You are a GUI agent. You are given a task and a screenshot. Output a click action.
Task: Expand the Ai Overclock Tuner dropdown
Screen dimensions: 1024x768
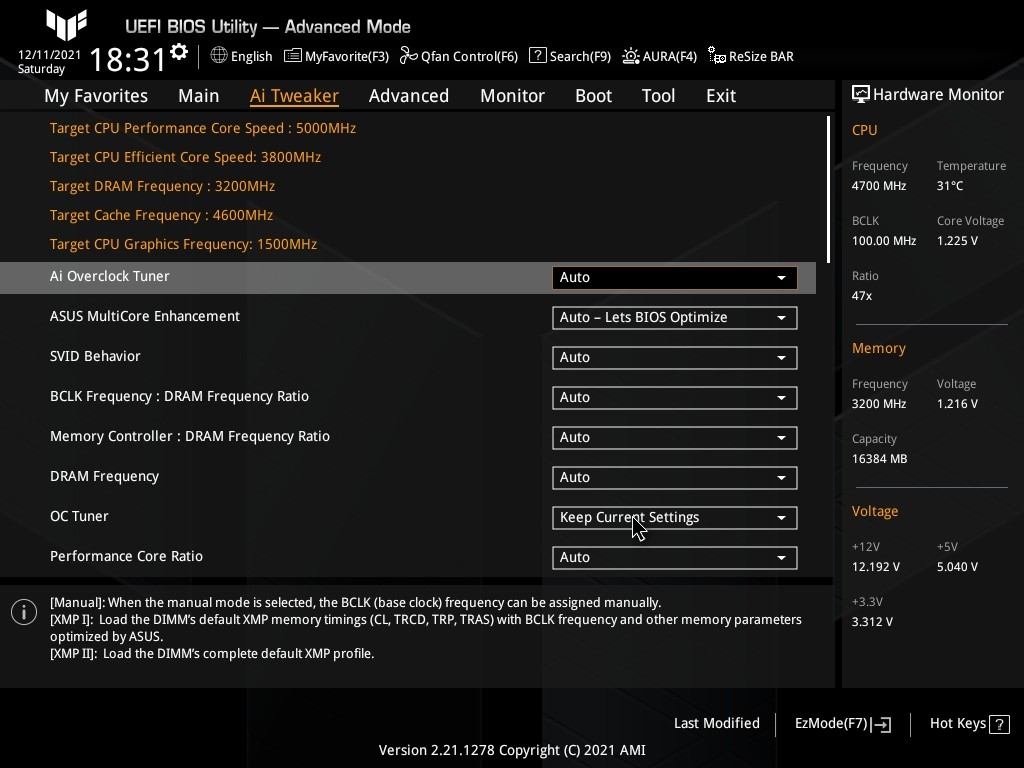tap(674, 277)
